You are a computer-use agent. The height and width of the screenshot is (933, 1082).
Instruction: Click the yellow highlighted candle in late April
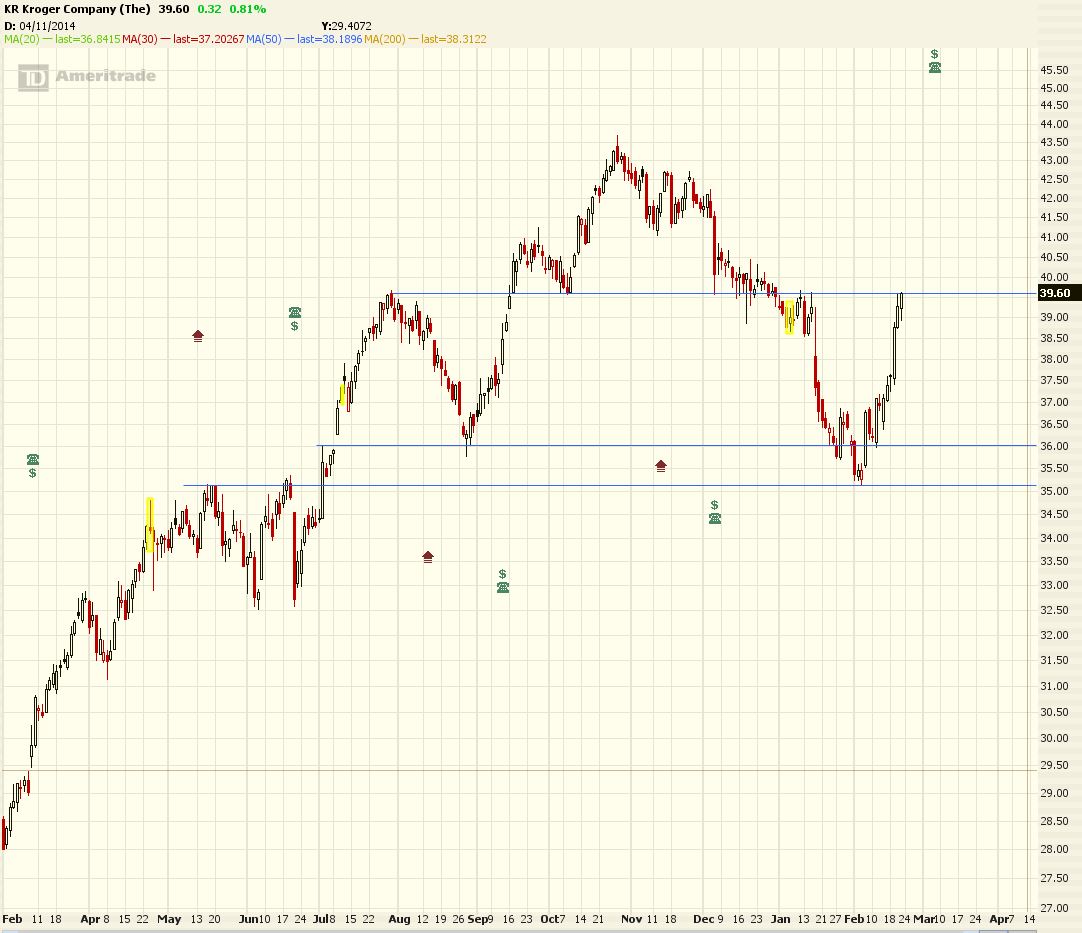click(150, 524)
